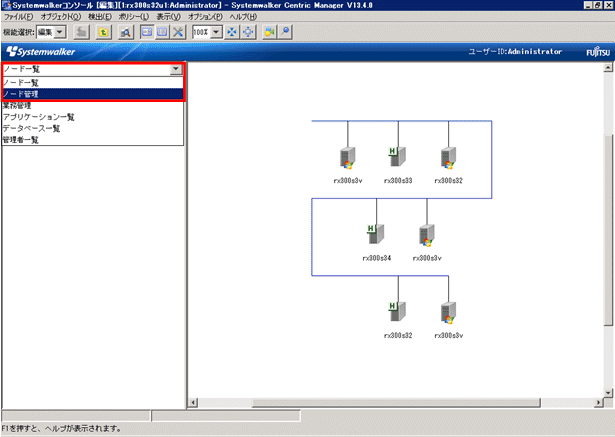Click the wrench and screwdriver tools icon

click(x=178, y=32)
